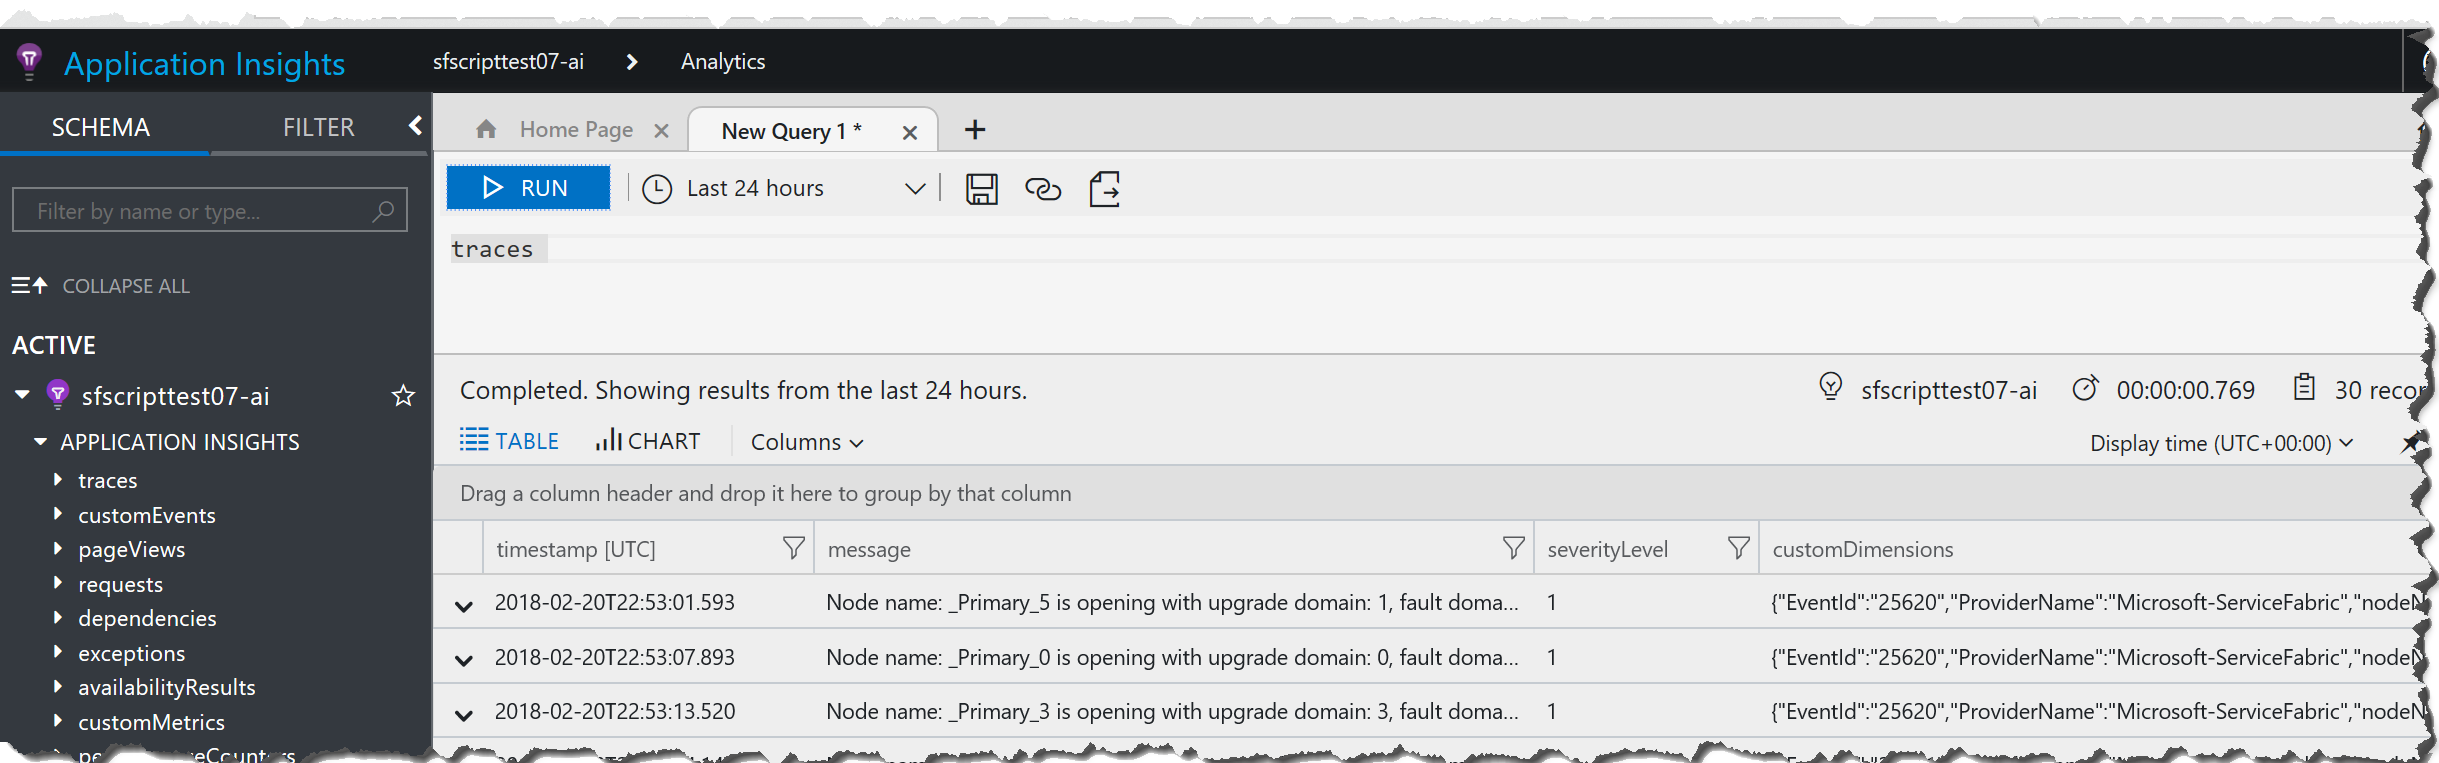Click the lightbulb icon beside sfscripttest07-ai in the results bar
The width and height of the screenshot is (2439, 763).
point(1830,387)
